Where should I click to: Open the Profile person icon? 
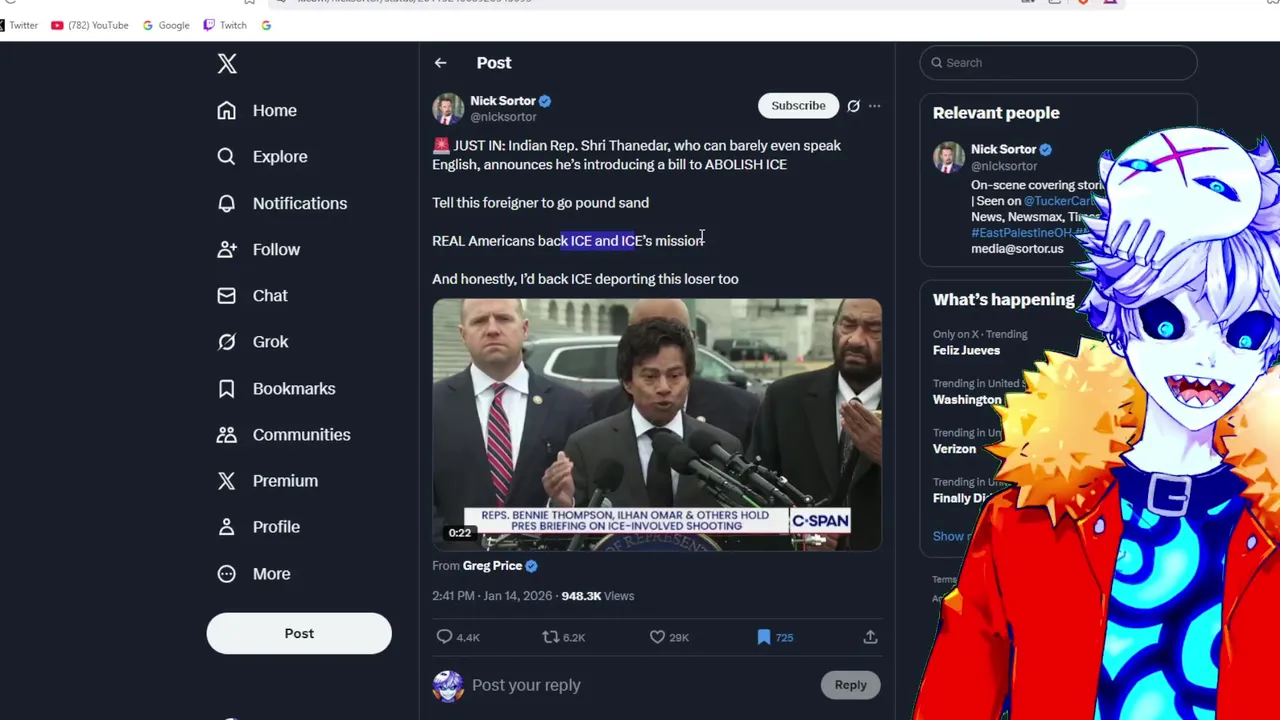227,526
